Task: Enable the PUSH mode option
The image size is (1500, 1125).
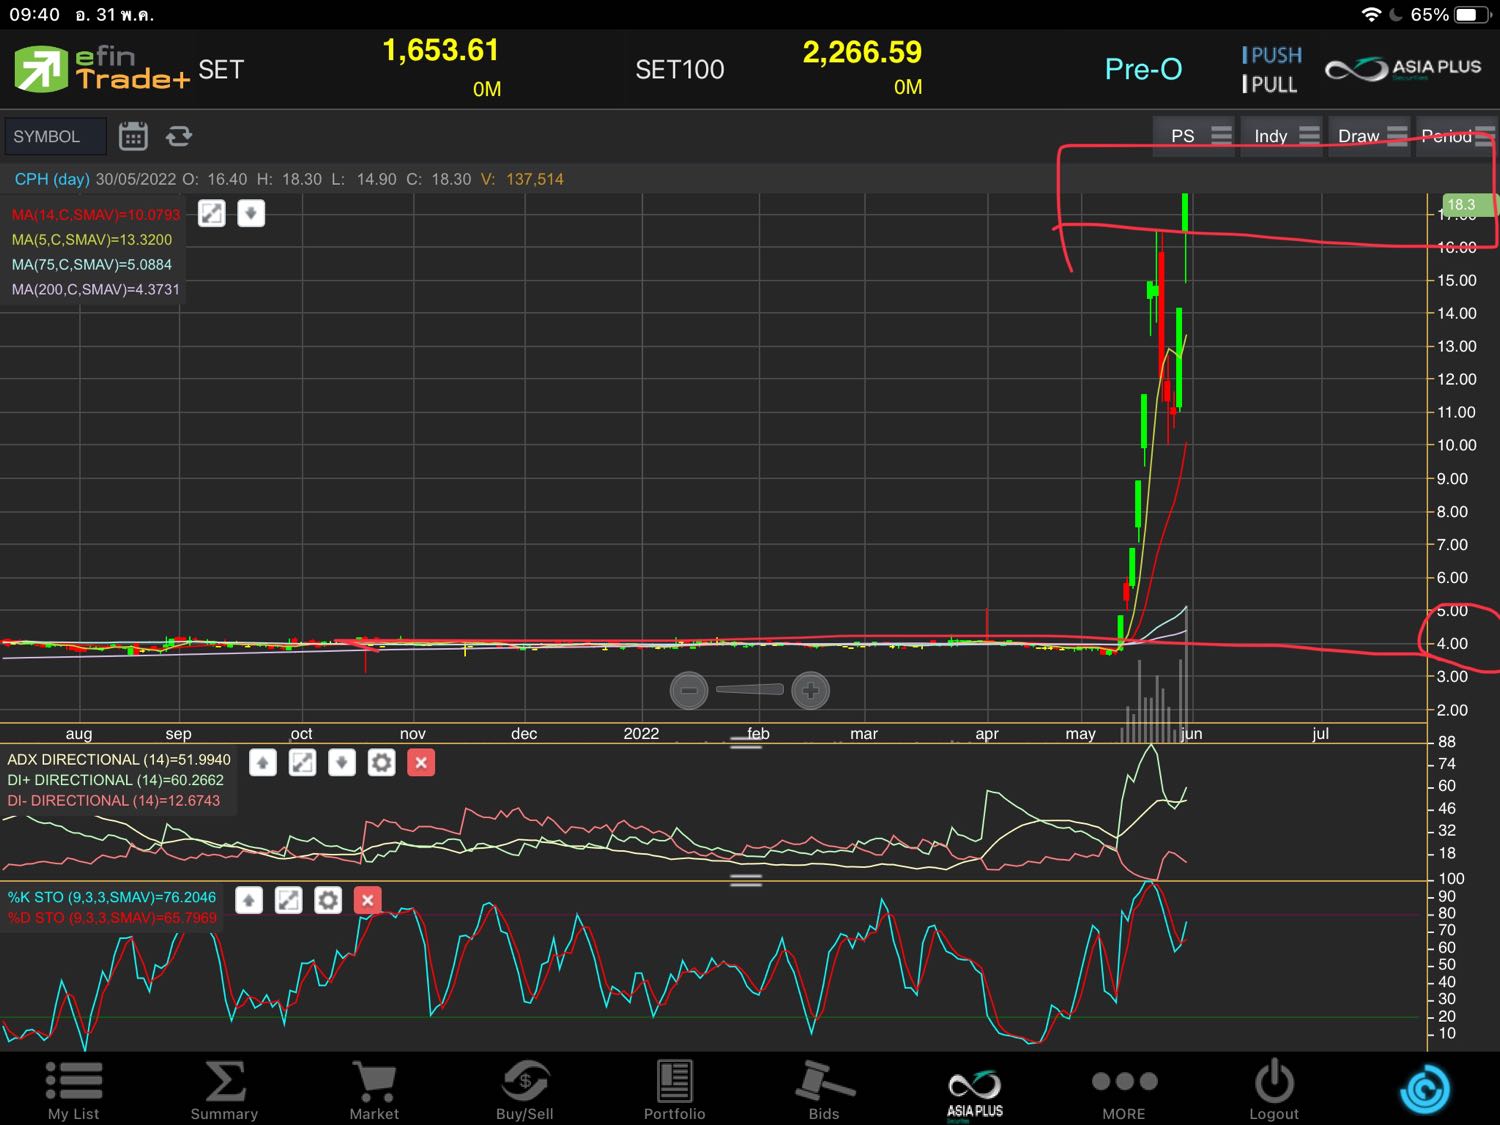Action: 1272,55
